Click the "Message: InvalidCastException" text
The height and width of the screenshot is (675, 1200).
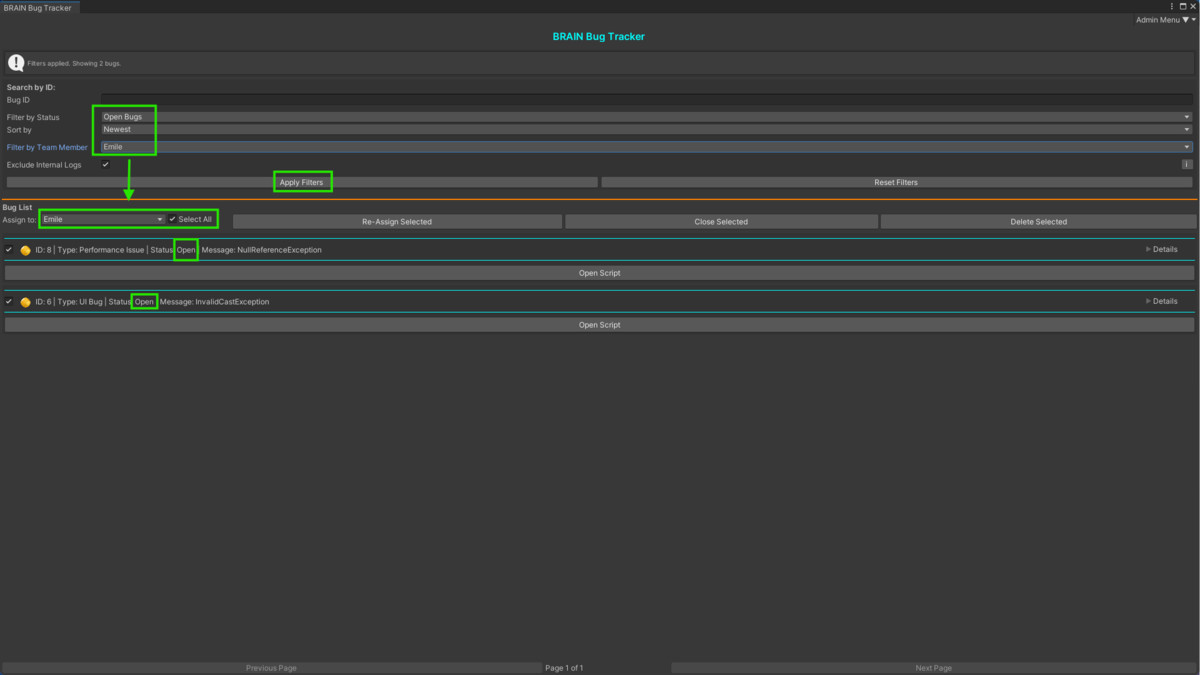[x=214, y=302]
